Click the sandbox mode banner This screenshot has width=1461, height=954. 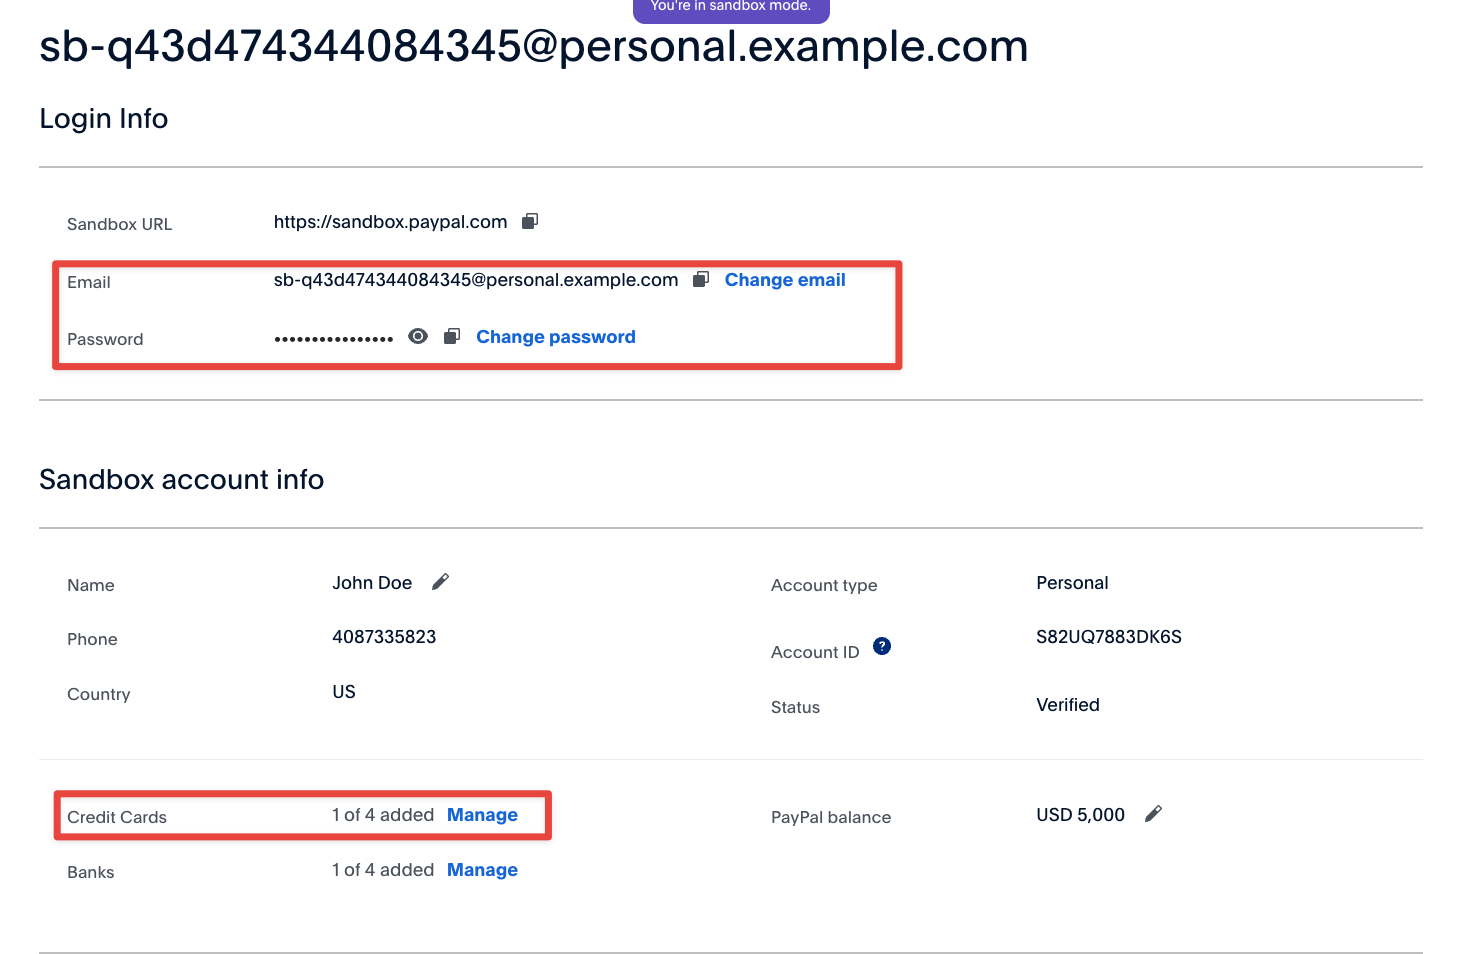coord(731,8)
